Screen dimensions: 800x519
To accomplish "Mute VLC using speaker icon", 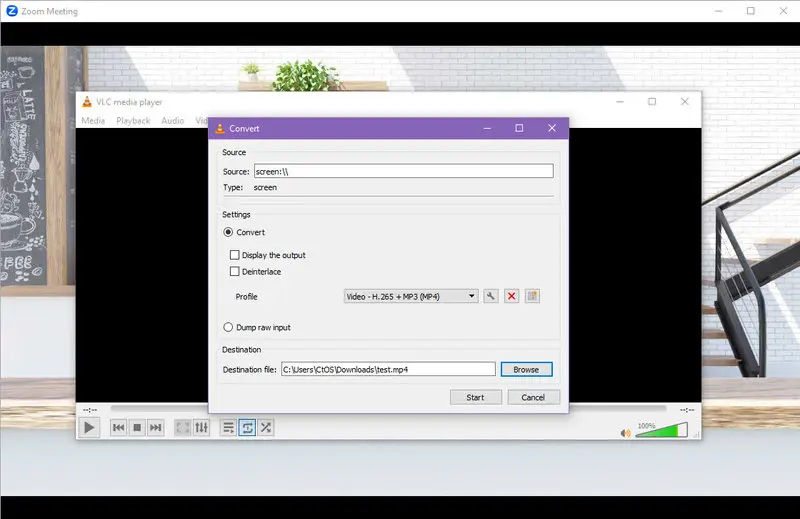I will point(625,433).
